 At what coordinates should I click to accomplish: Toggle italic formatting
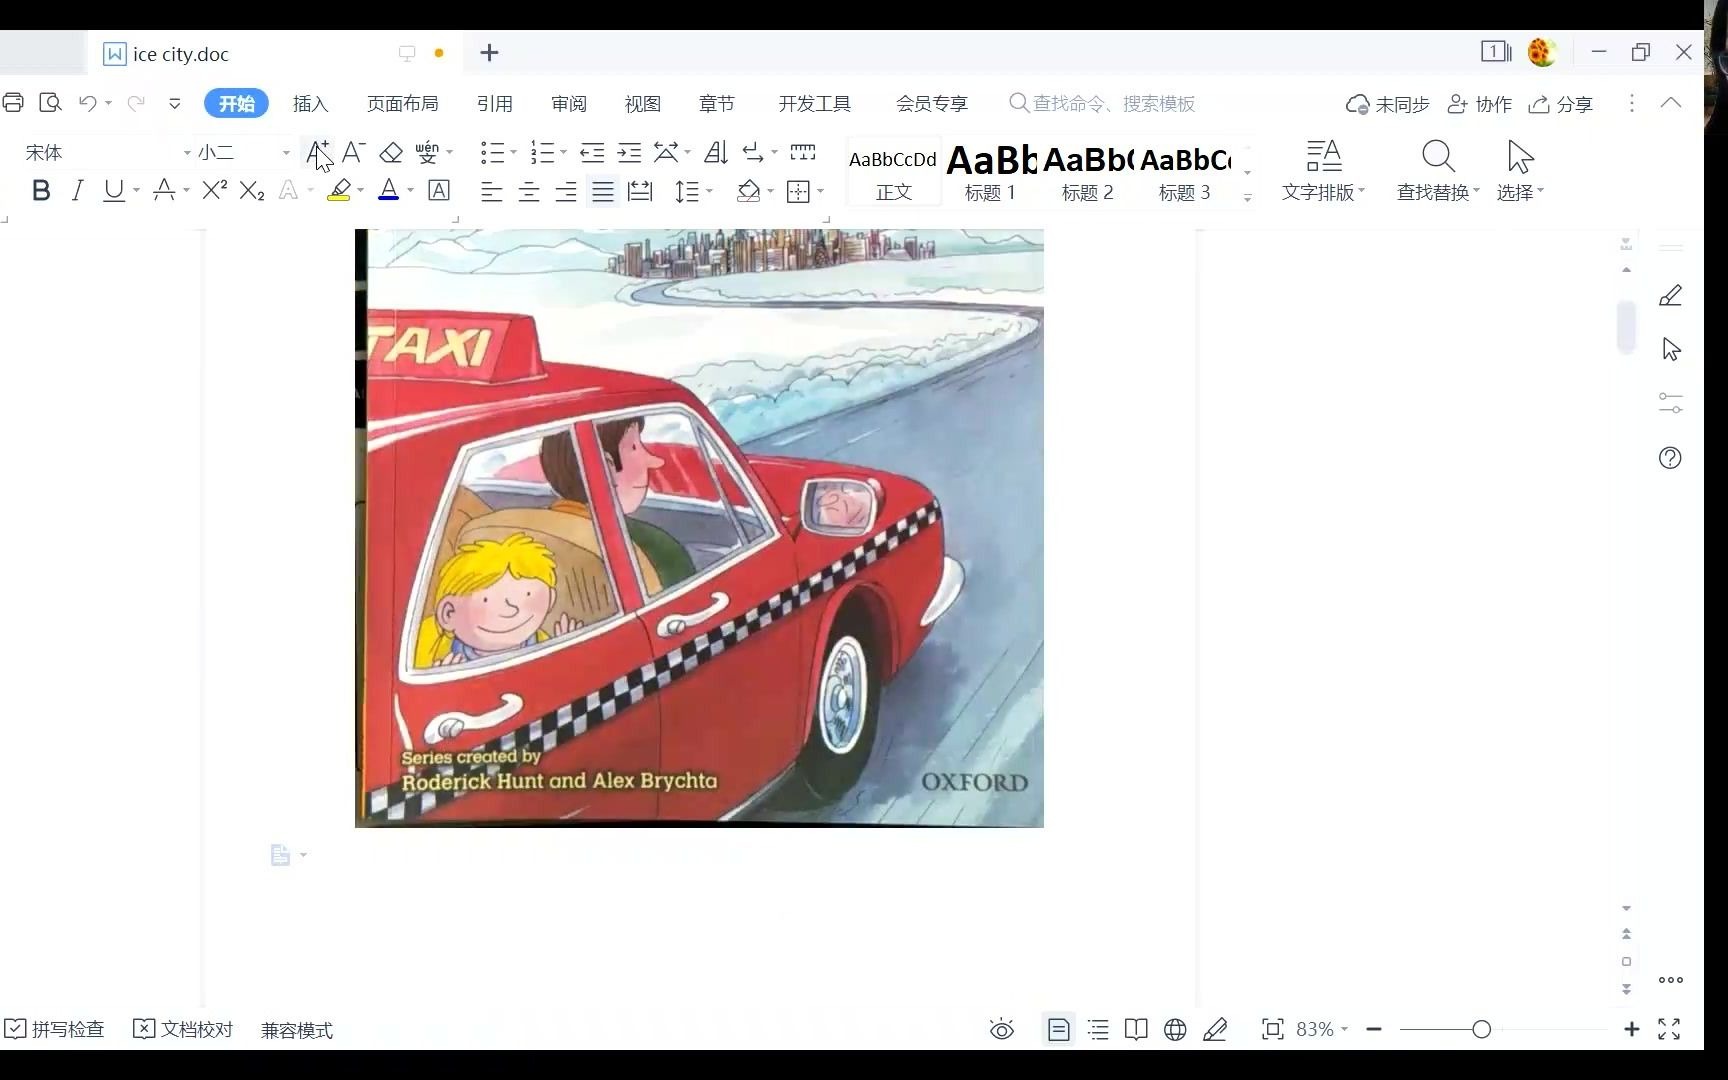click(77, 190)
